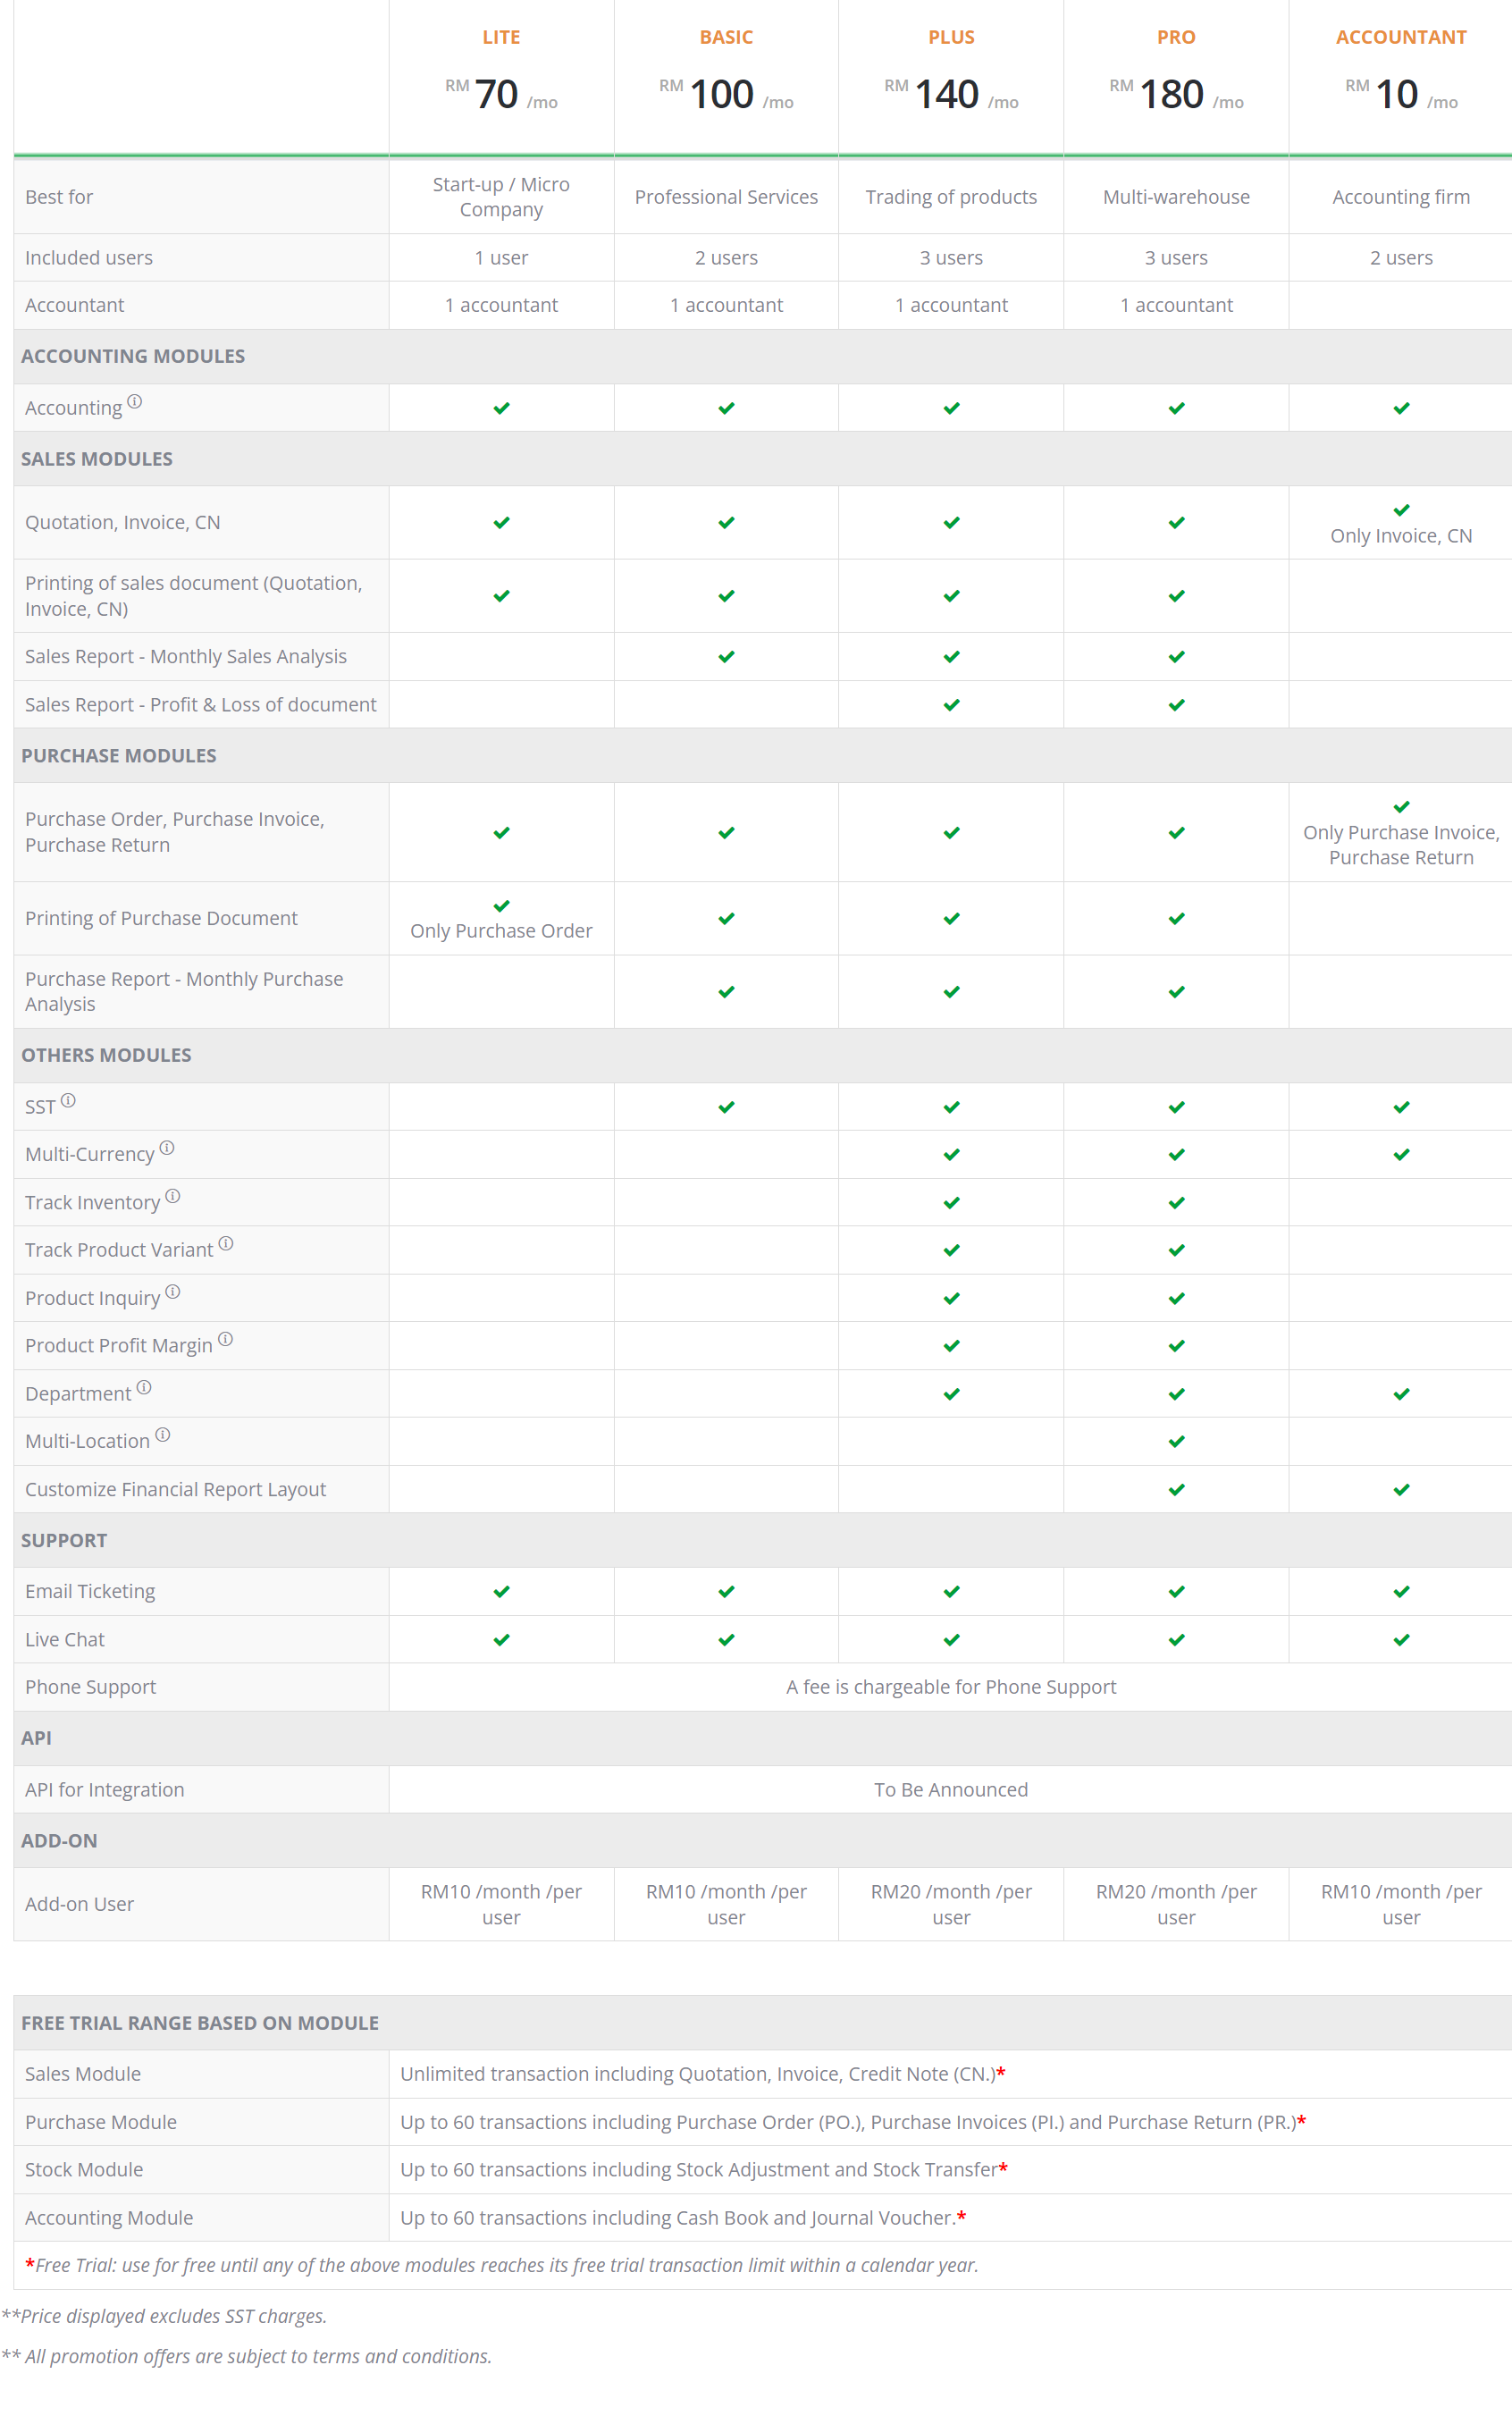The height and width of the screenshot is (2424, 1512).
Task: Click the Multi-Location checkmark under PRO
Action: click(x=1176, y=1441)
